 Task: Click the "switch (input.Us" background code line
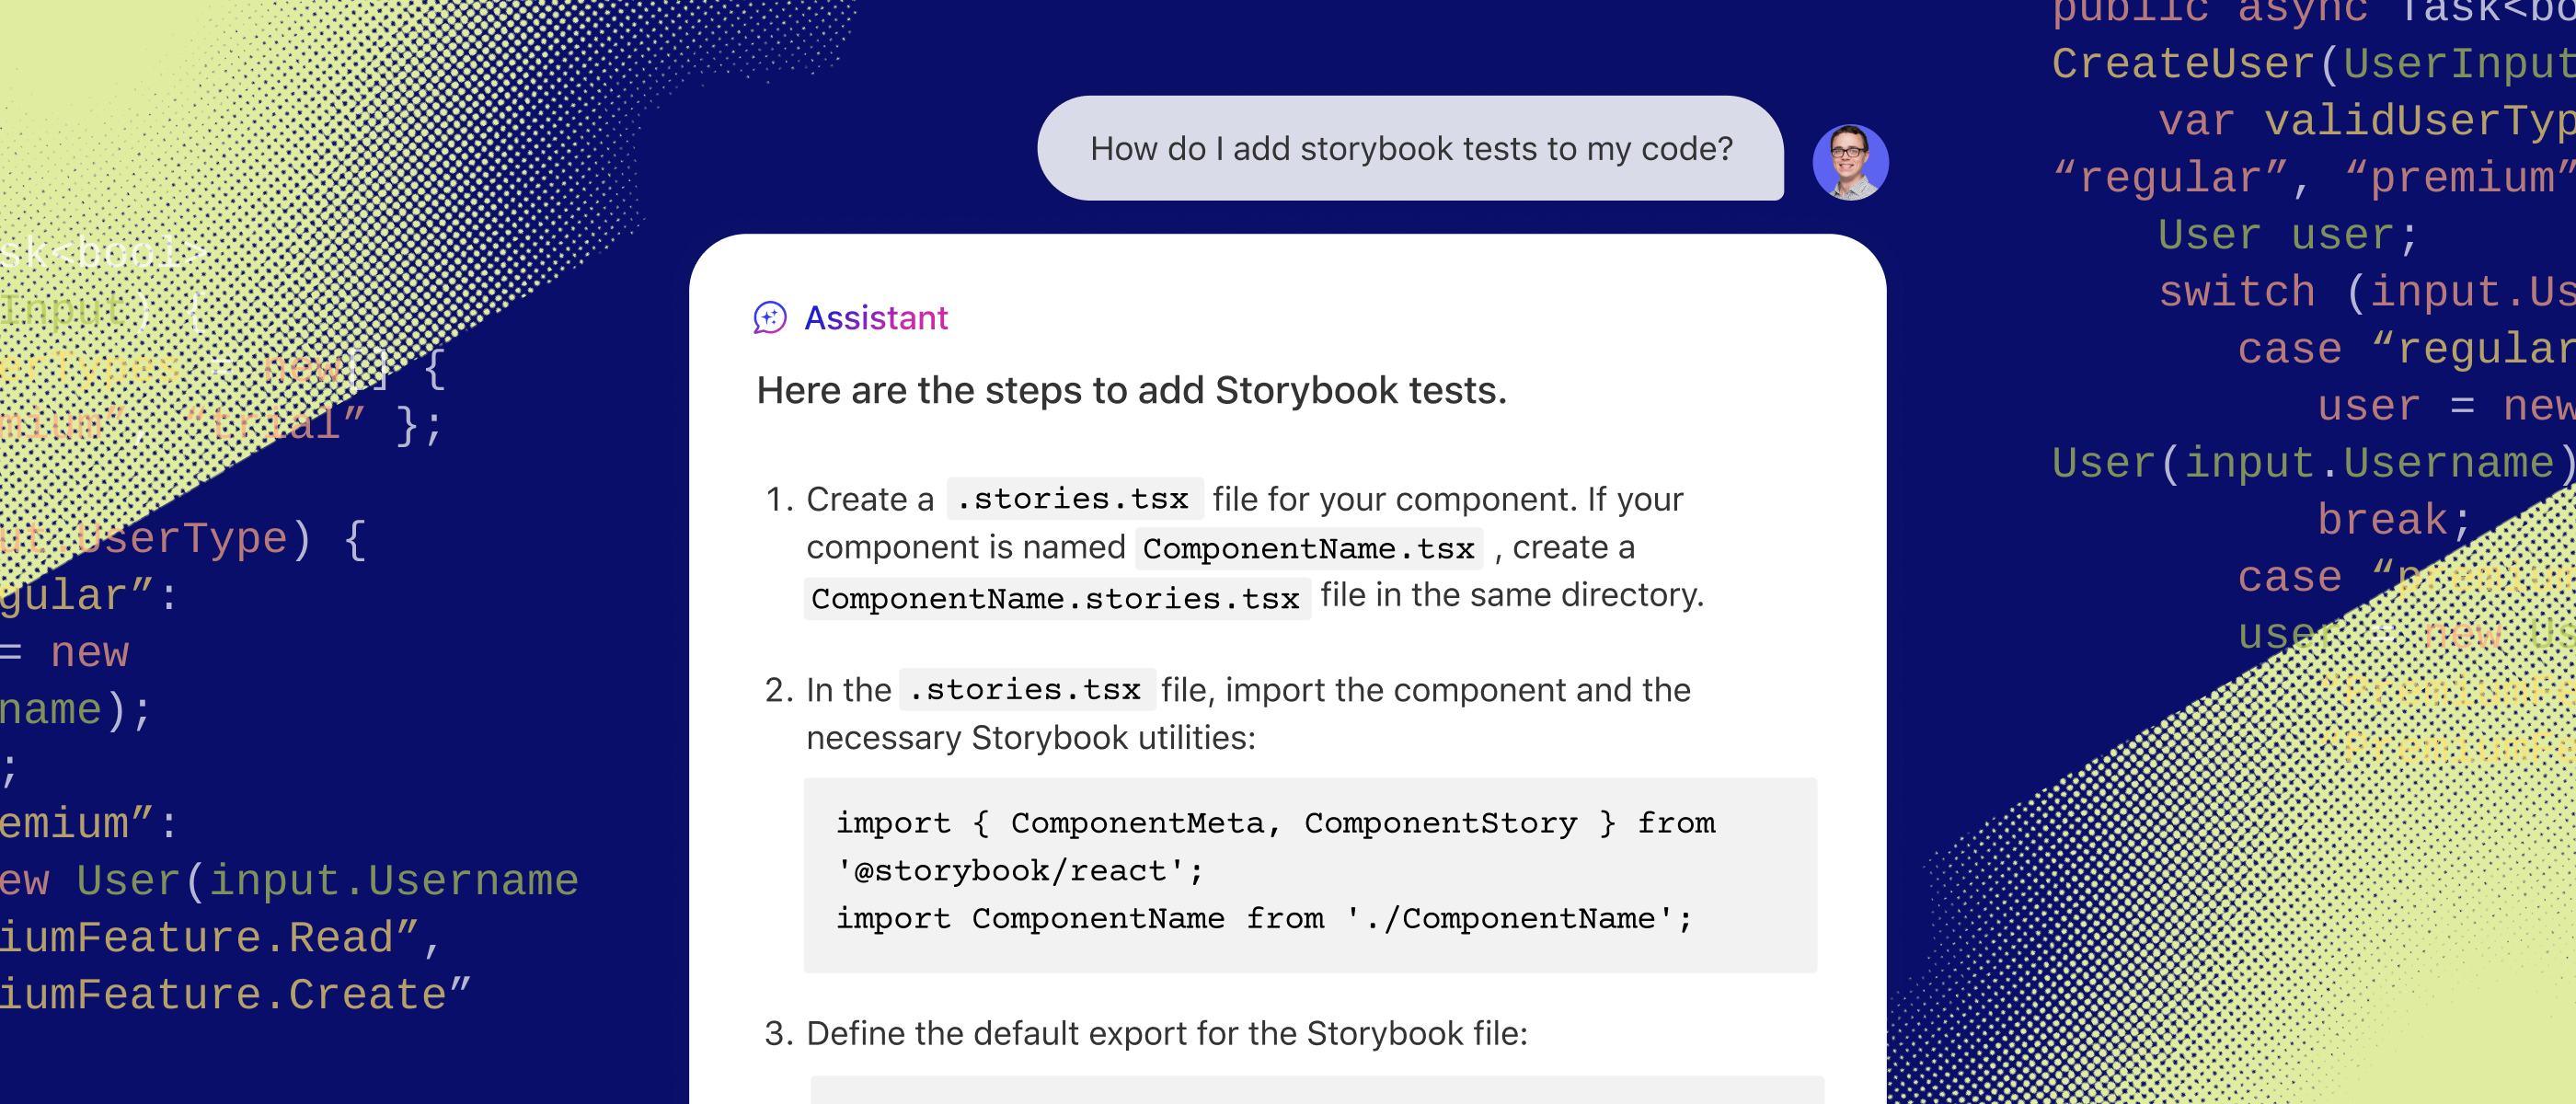(x=2364, y=292)
